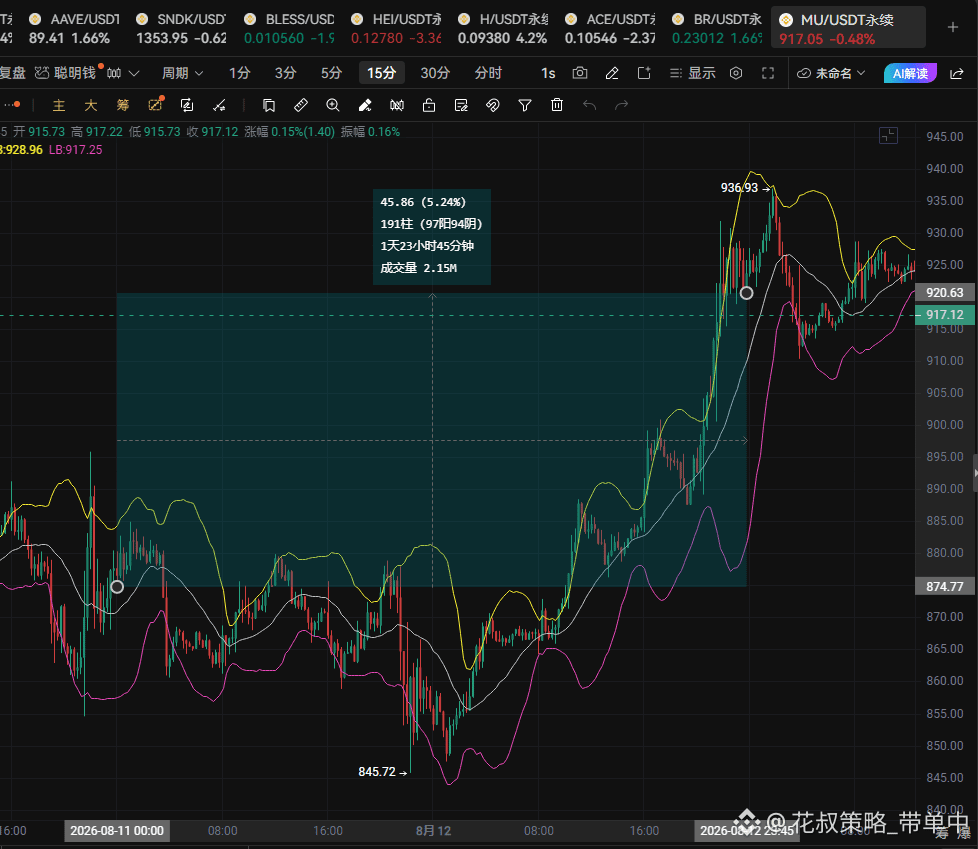Enter fullscreen chart mode

pos(768,73)
